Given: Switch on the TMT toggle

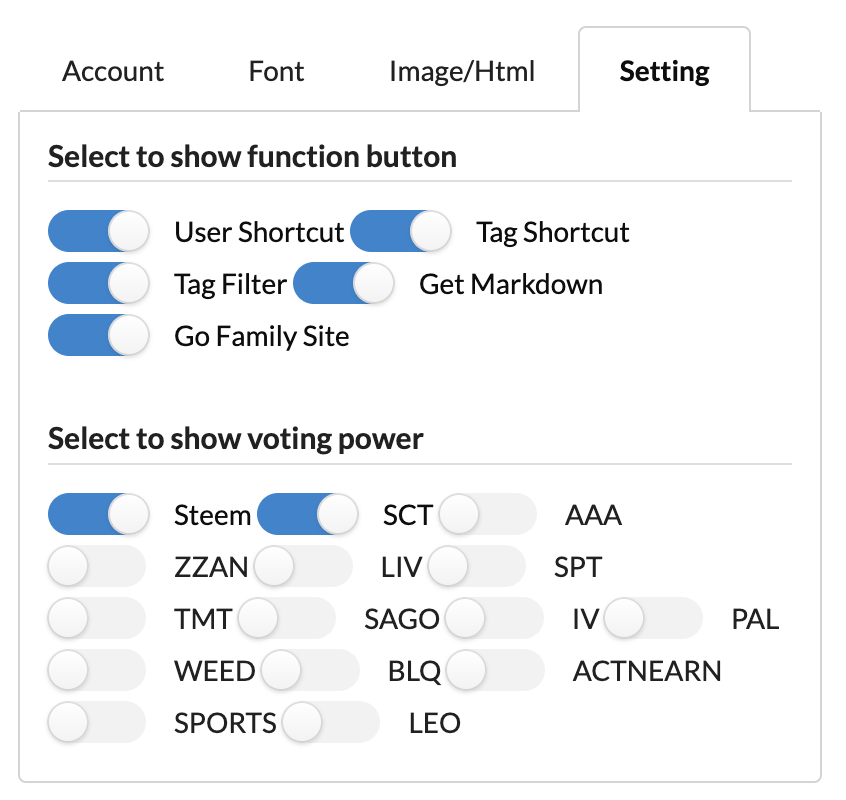Looking at the screenshot, I should coord(98,618).
